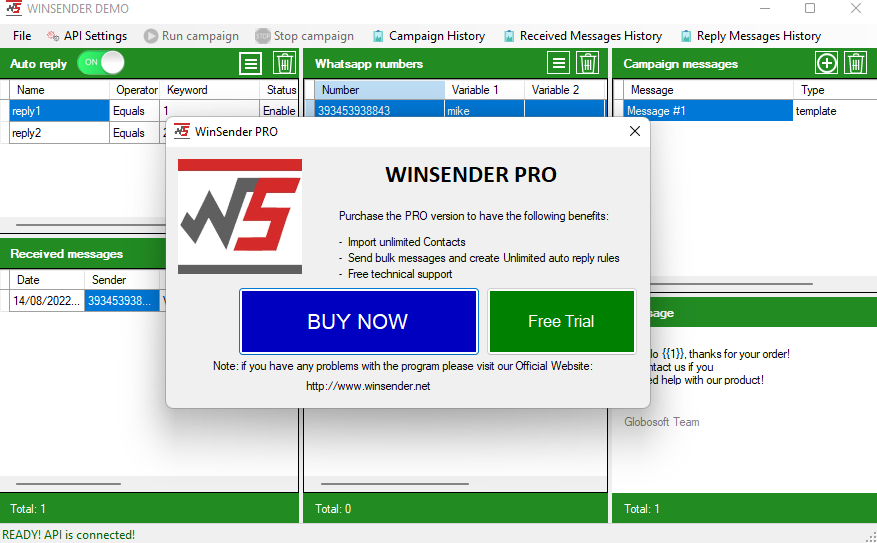Click the mike Variable 1 cell
Image resolution: width=877 pixels, height=543 pixels.
click(485, 111)
